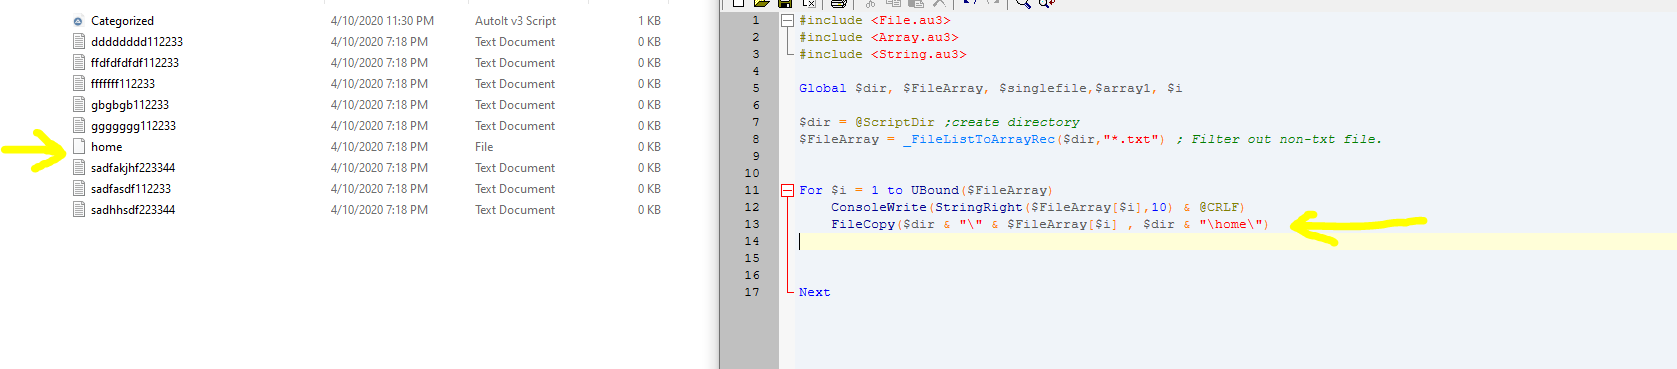Place cursor at Next keyword line
This screenshot has width=1677, height=369.
(x=814, y=292)
